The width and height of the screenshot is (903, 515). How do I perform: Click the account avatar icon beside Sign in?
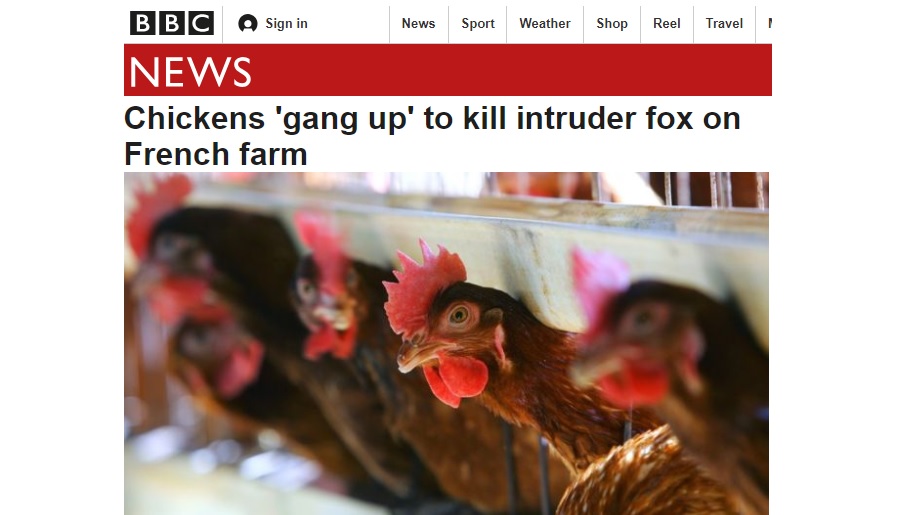(x=248, y=24)
